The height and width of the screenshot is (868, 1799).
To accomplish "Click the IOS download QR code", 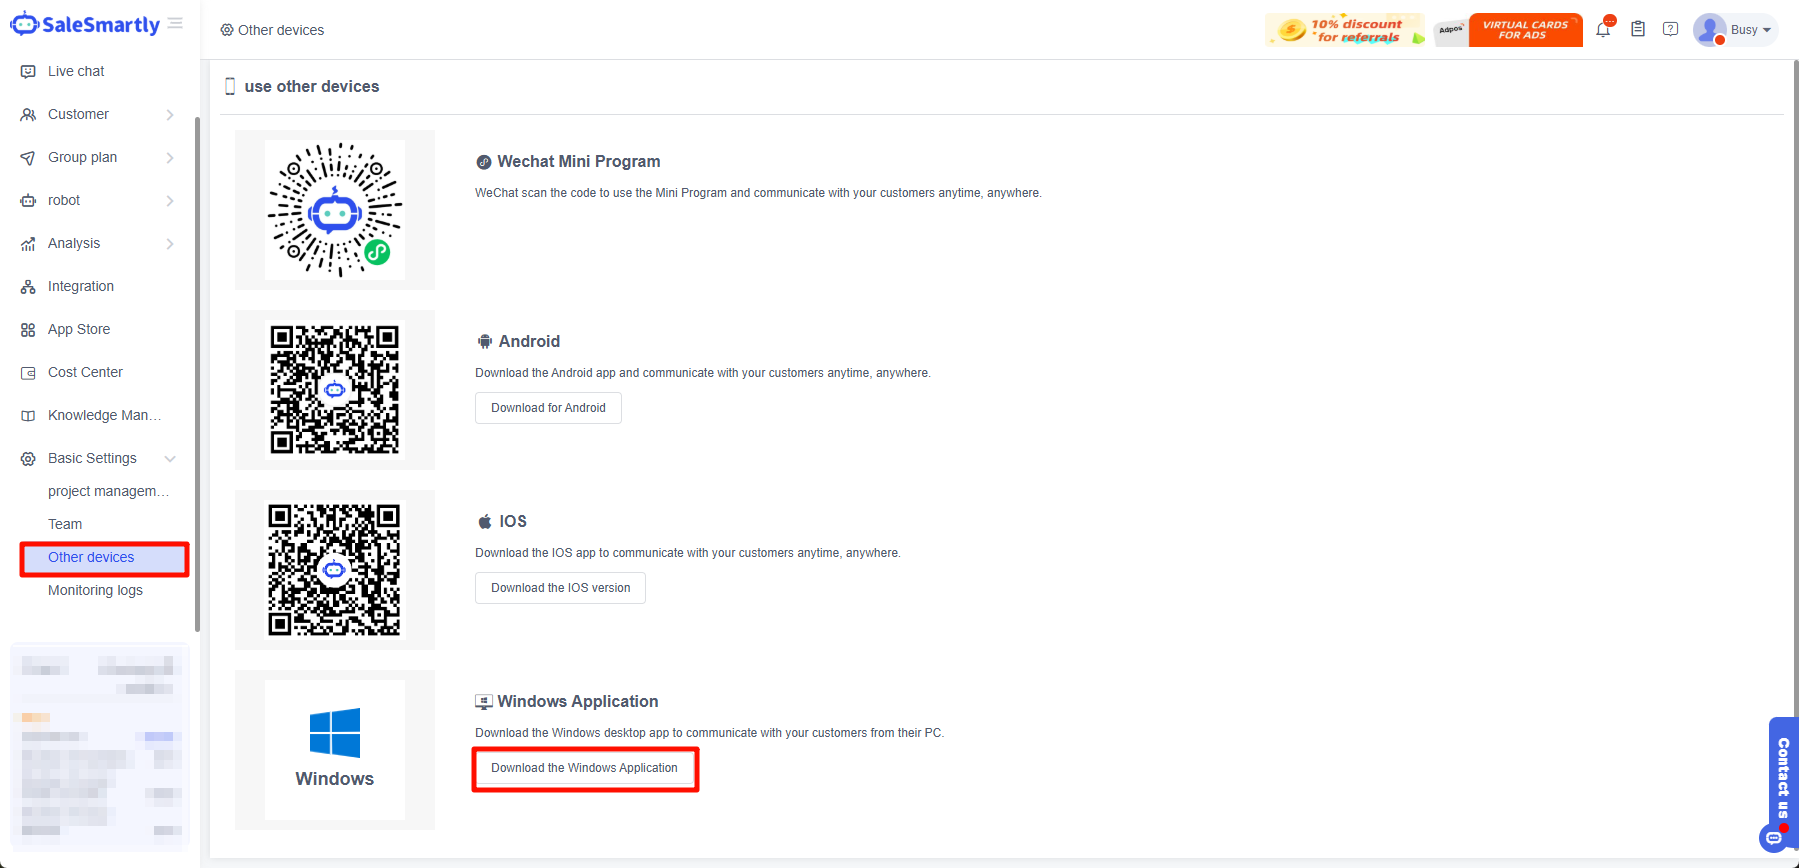I will coord(335,570).
